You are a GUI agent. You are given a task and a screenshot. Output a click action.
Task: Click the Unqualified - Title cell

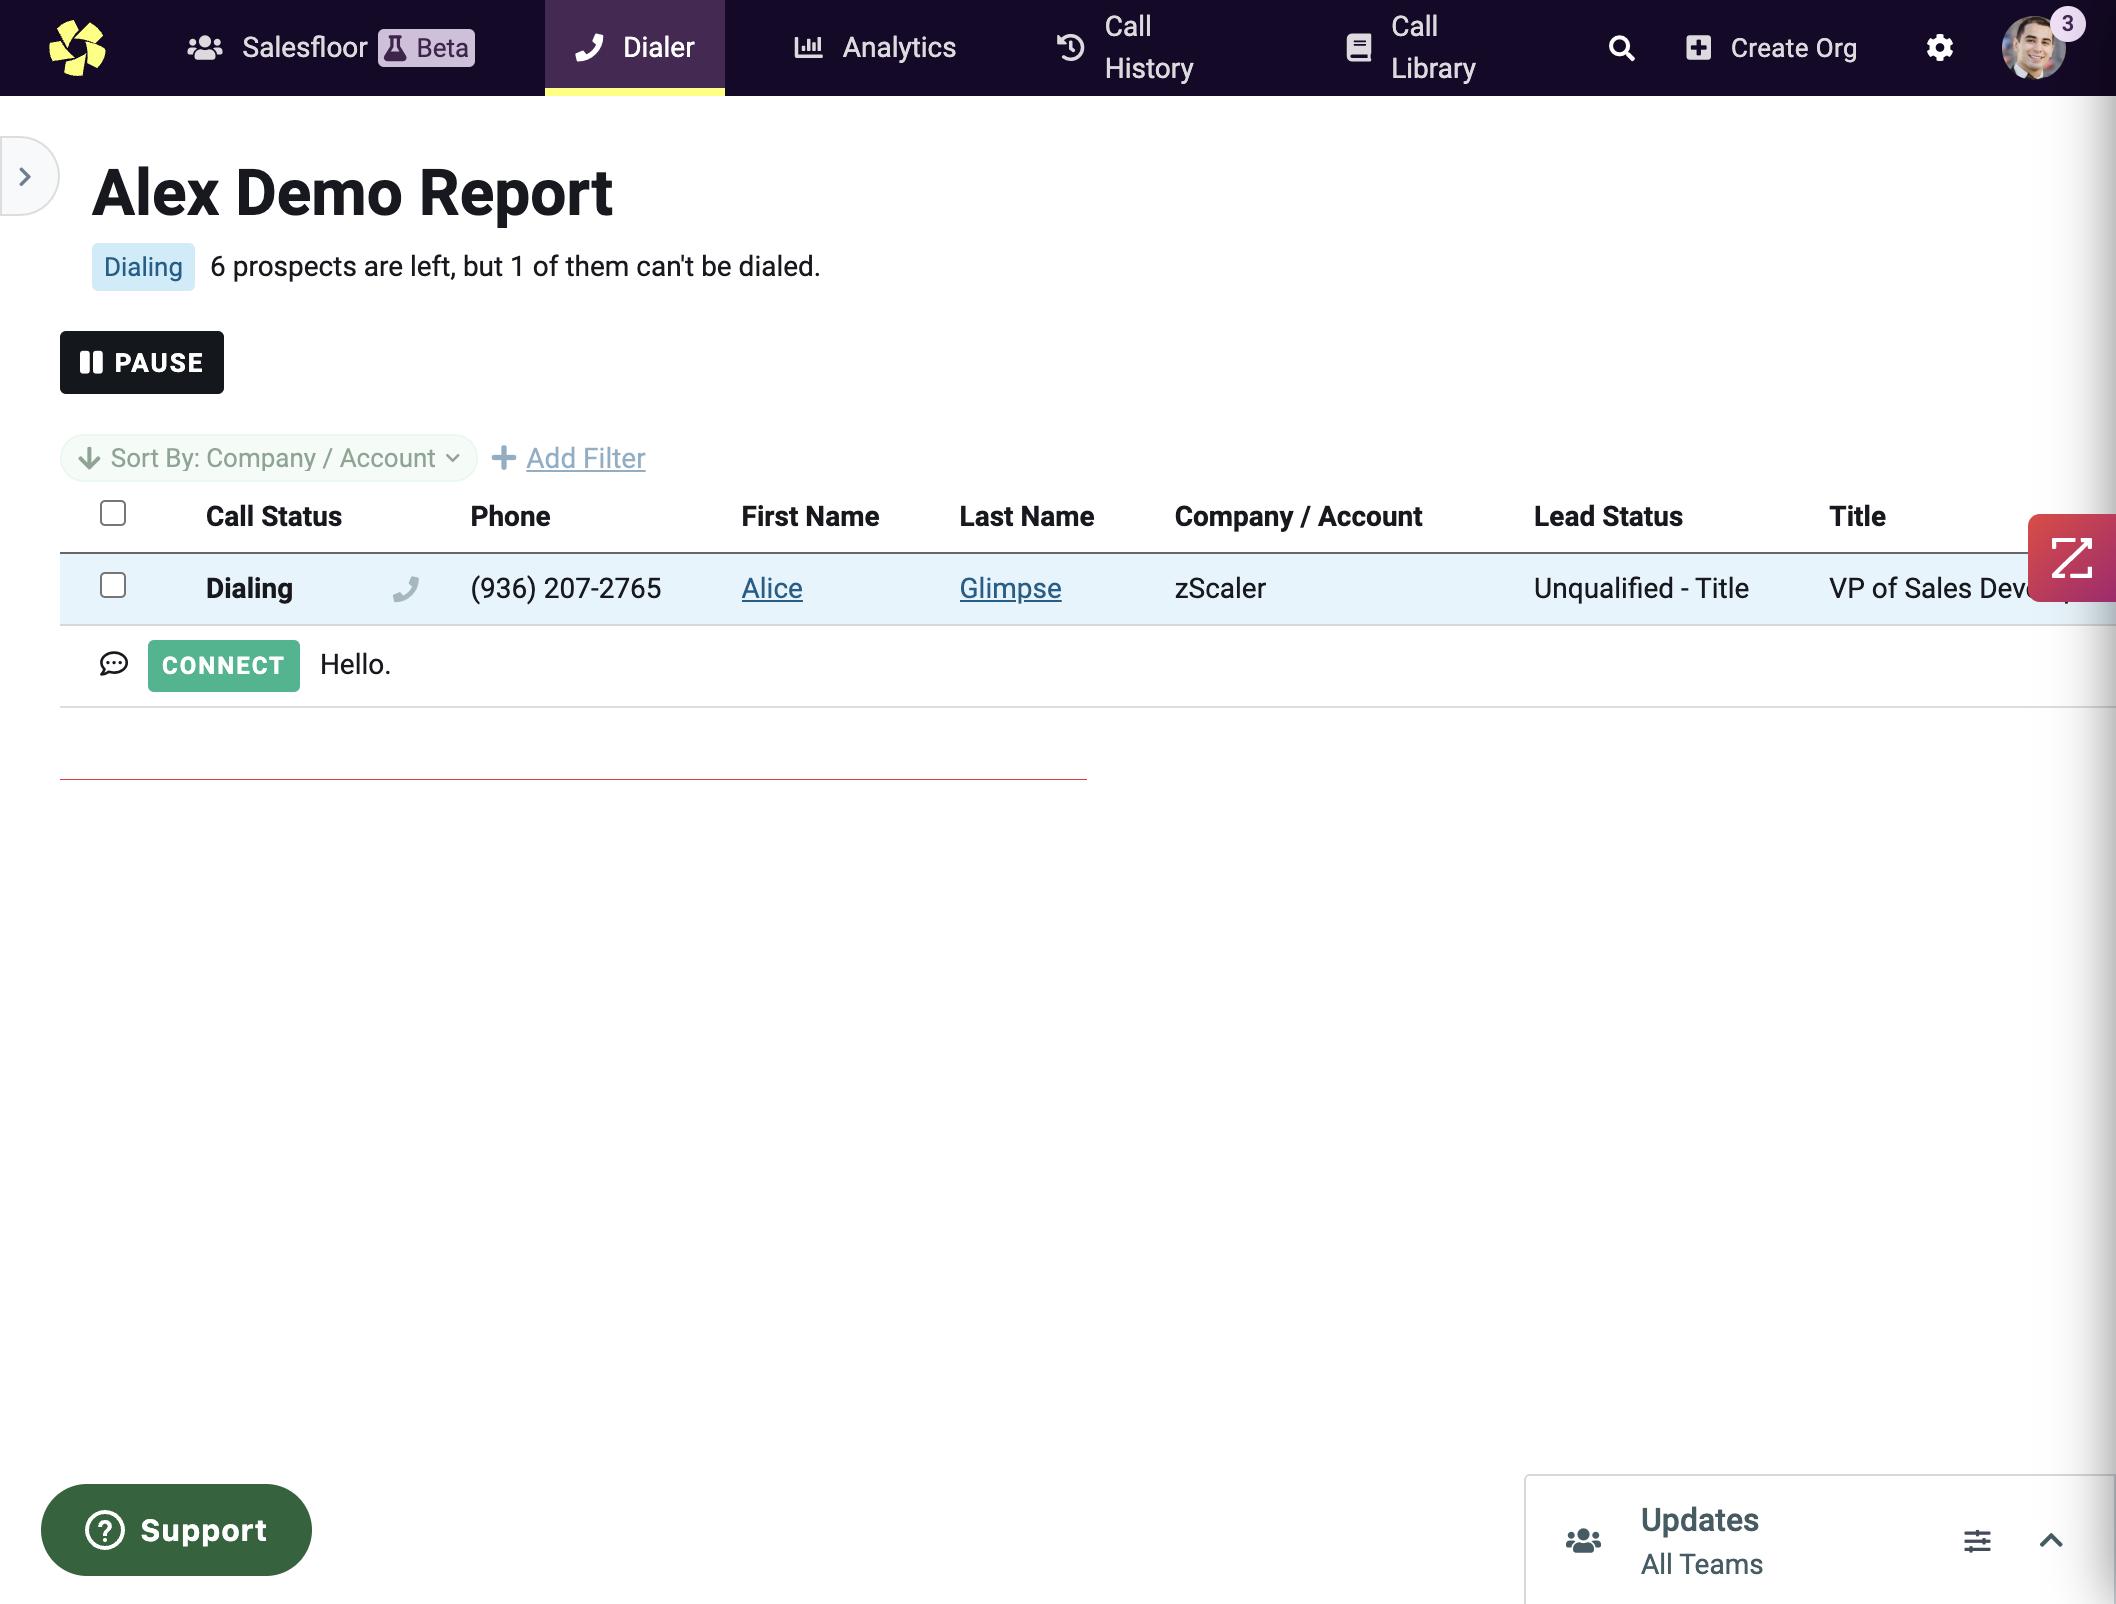[x=1641, y=588]
